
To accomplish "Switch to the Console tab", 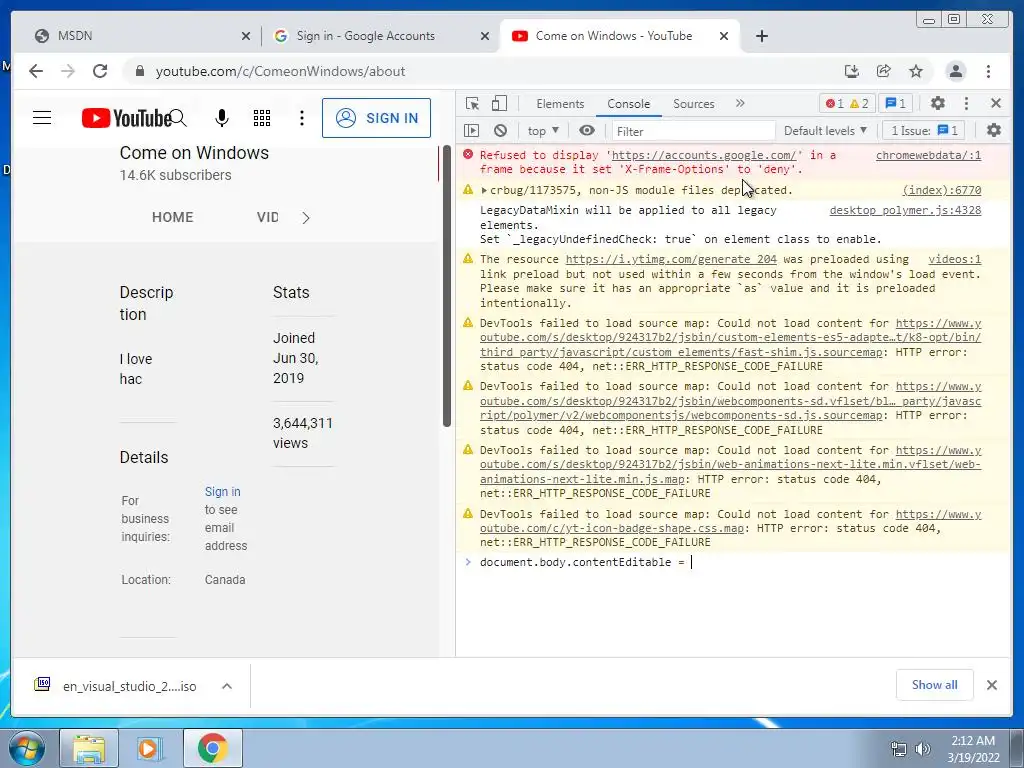I will pyautogui.click(x=628, y=104).
